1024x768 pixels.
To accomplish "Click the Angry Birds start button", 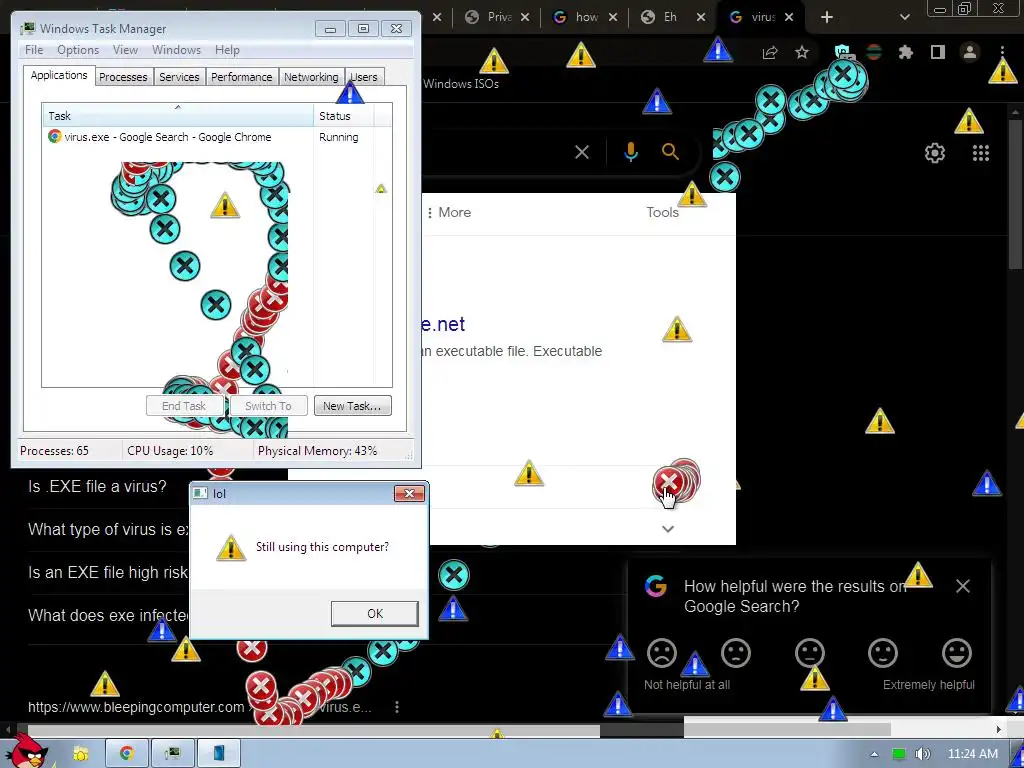I will tap(29, 751).
